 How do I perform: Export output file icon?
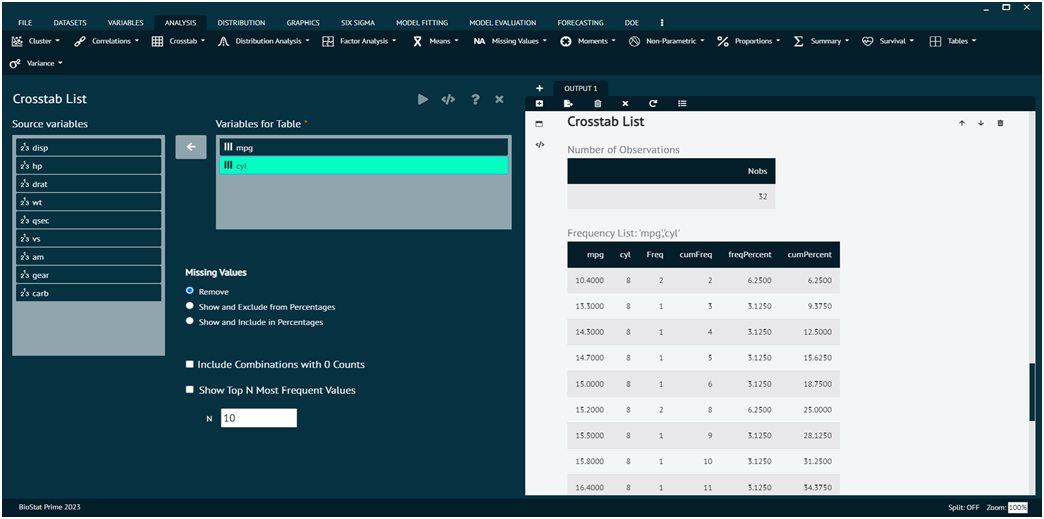[568, 103]
